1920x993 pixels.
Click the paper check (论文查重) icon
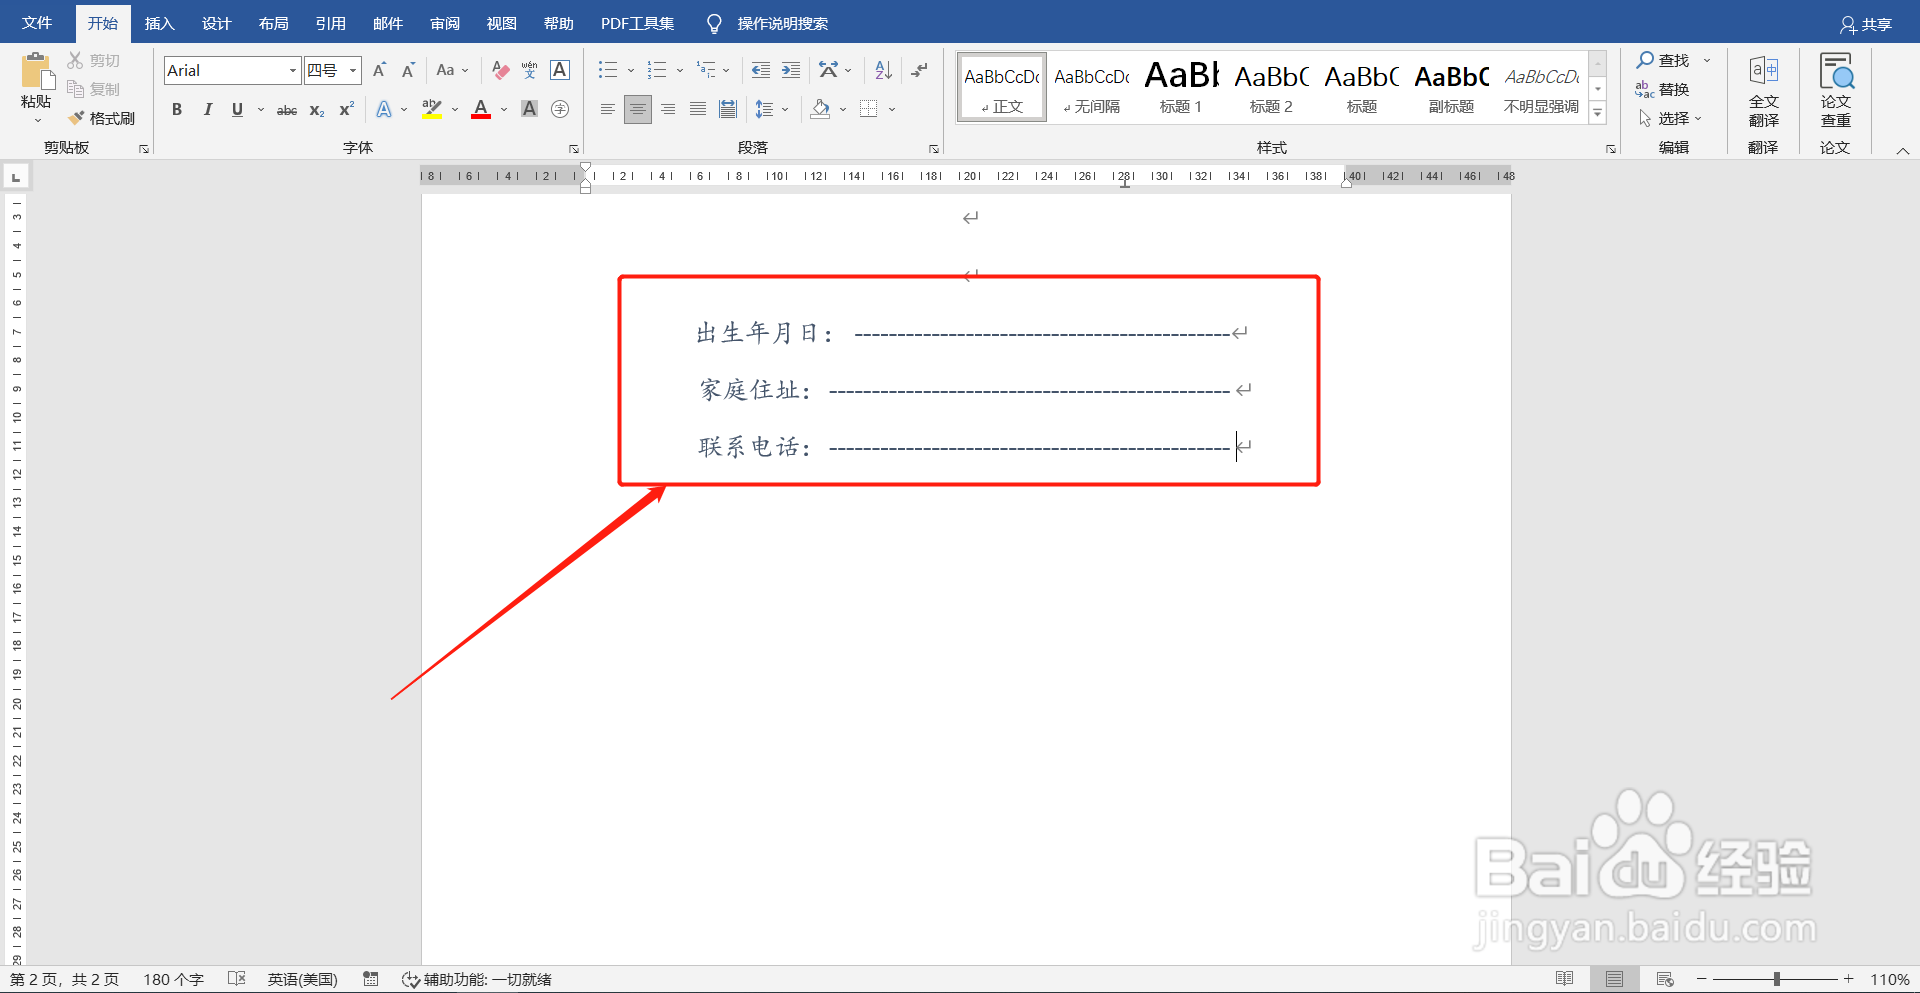(1836, 71)
